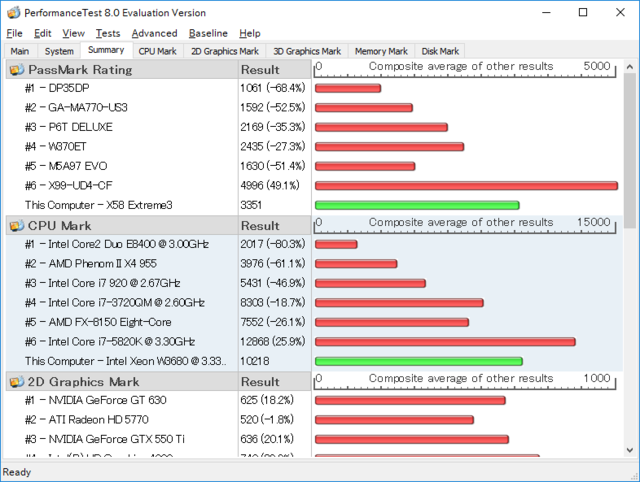Click the vertical scrollbar thumb

(x=630, y=151)
